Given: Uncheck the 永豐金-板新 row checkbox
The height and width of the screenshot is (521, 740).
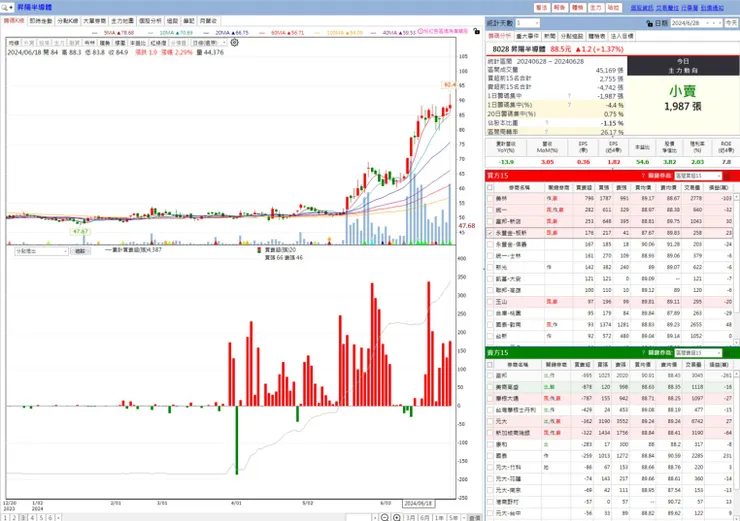Looking at the screenshot, I should click(490, 233).
